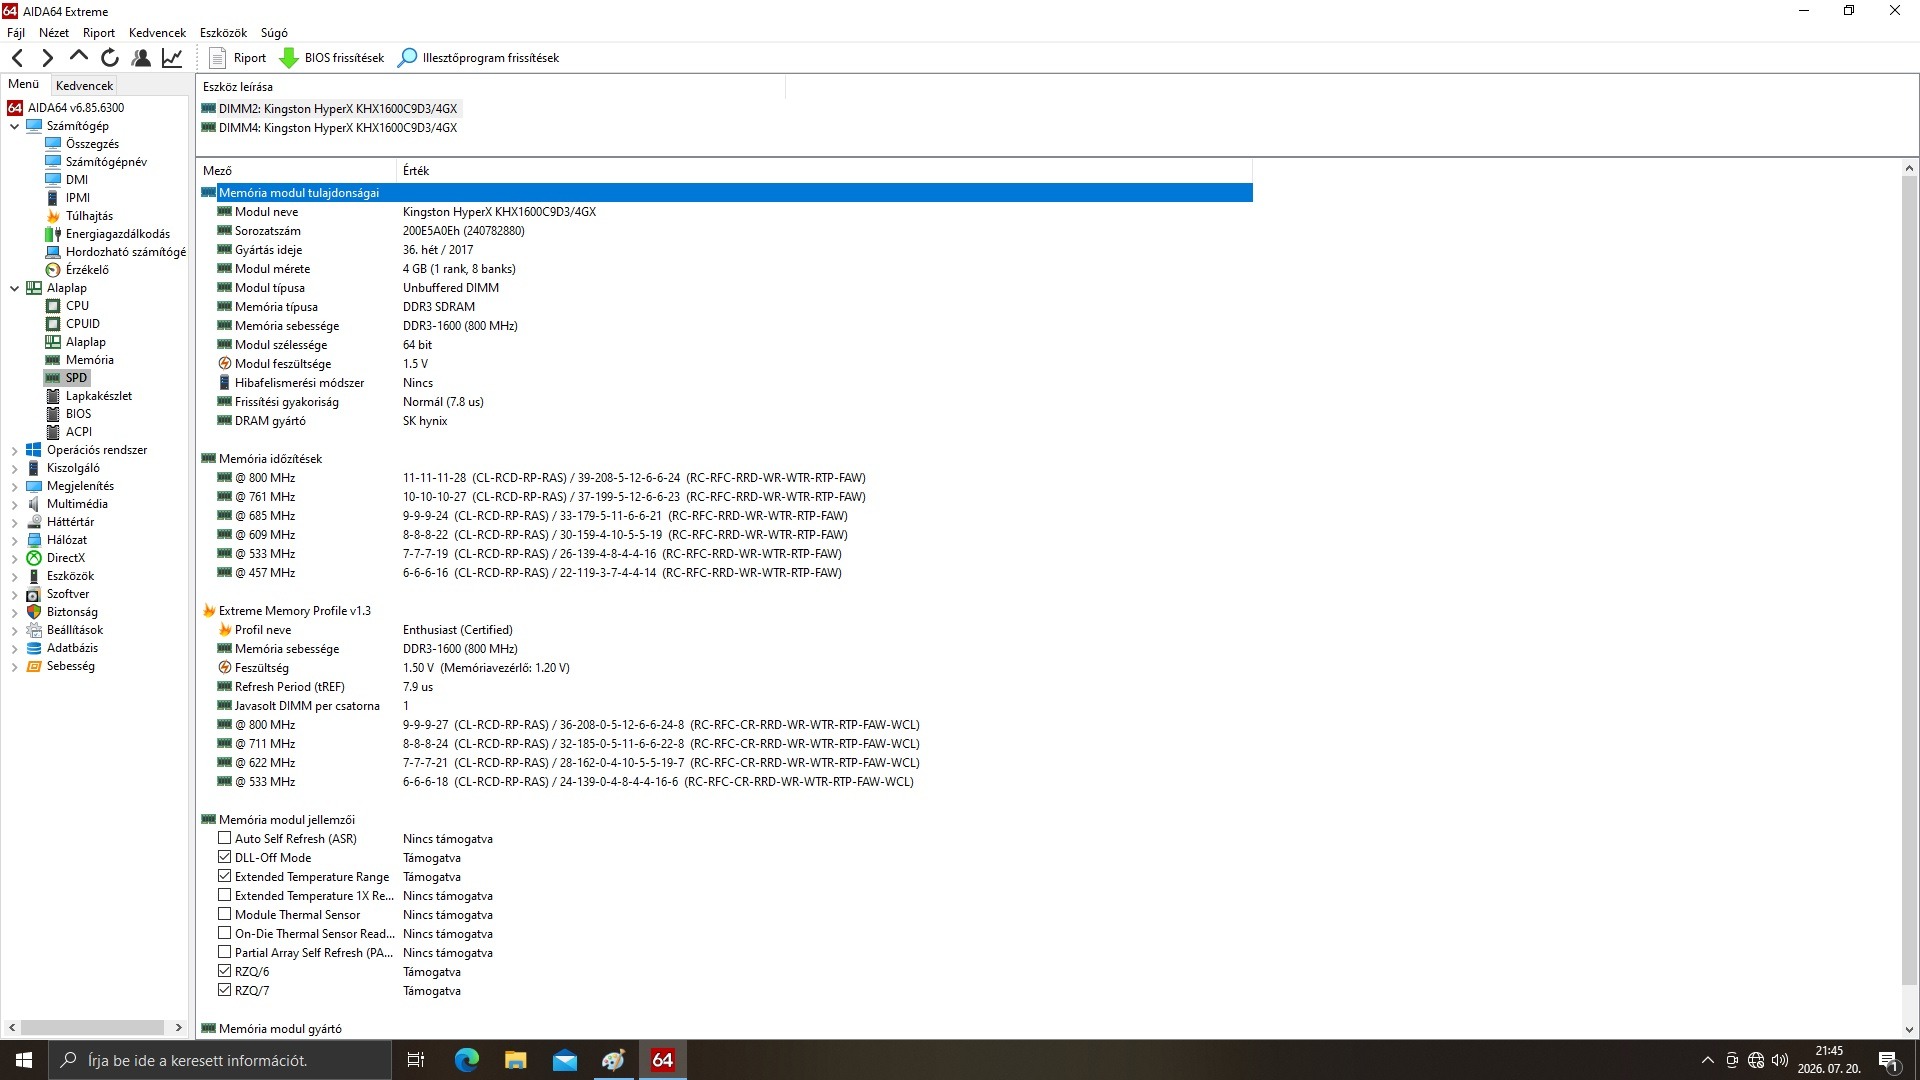Expand the Megjelenítés tree node

[14, 486]
